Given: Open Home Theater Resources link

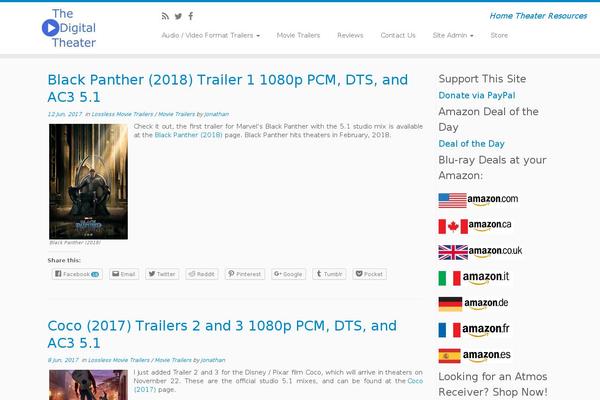Looking at the screenshot, I should coord(538,16).
